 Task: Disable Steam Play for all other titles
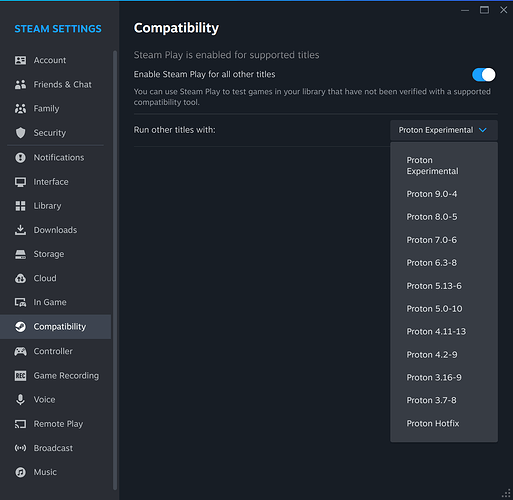tap(483, 75)
